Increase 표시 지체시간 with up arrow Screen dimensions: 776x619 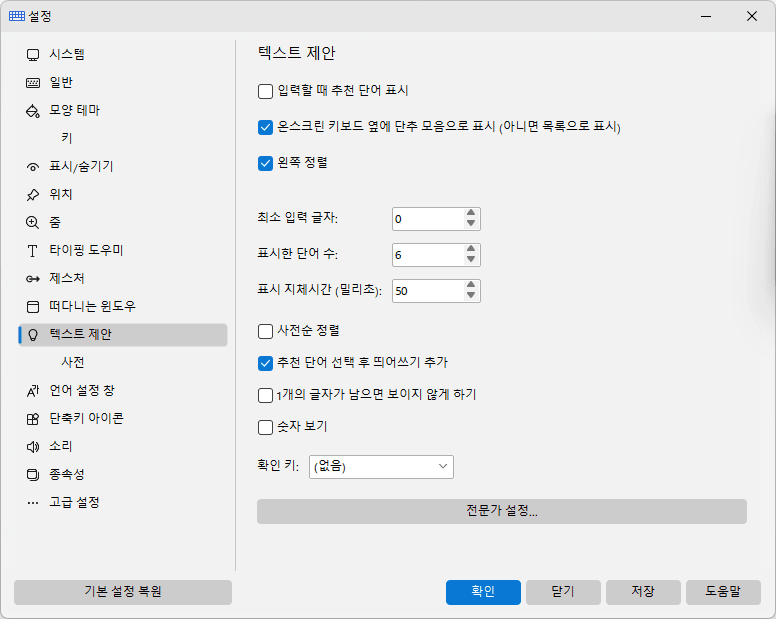coord(471,286)
